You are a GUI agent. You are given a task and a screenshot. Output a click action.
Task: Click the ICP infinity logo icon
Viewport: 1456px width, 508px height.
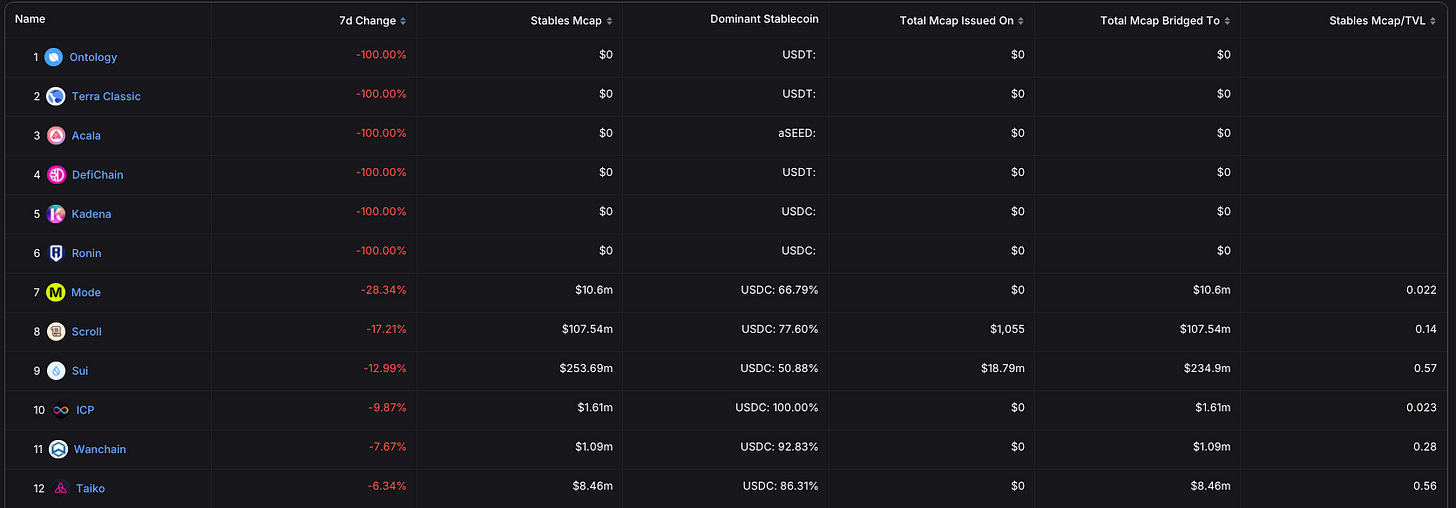61,410
